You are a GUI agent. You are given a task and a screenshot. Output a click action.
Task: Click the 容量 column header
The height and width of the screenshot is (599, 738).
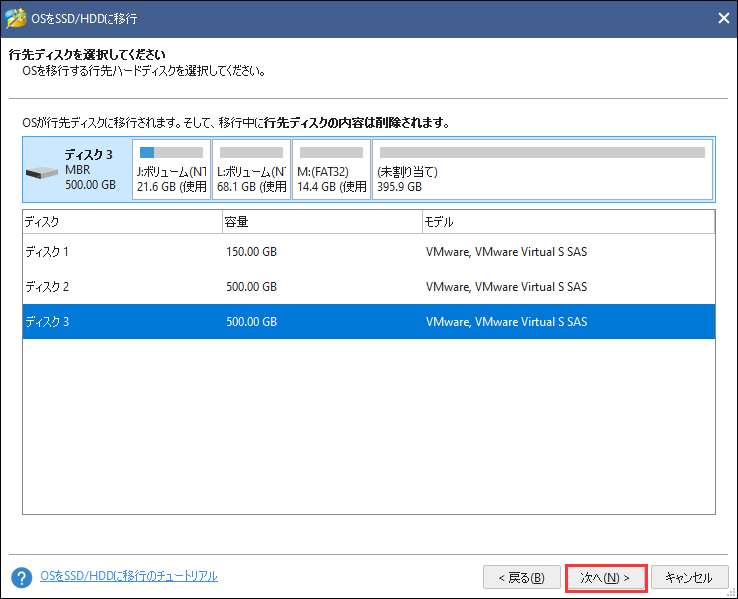322,222
